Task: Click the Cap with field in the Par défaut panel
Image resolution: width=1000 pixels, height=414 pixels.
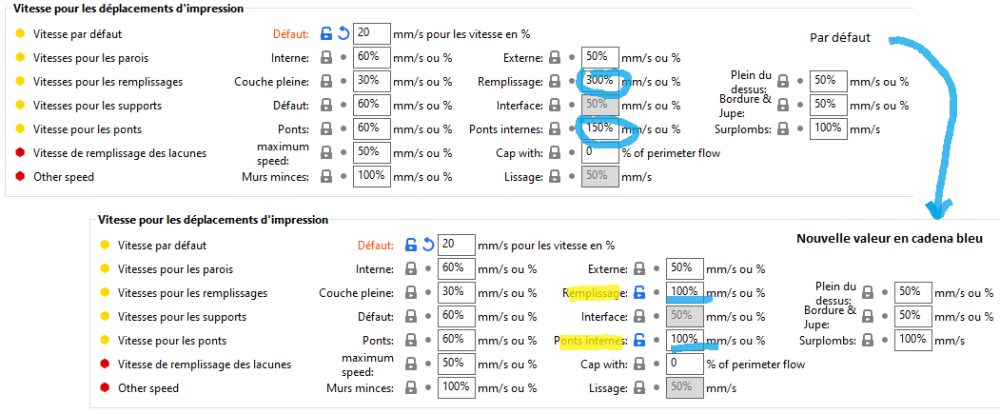Action: [600, 153]
